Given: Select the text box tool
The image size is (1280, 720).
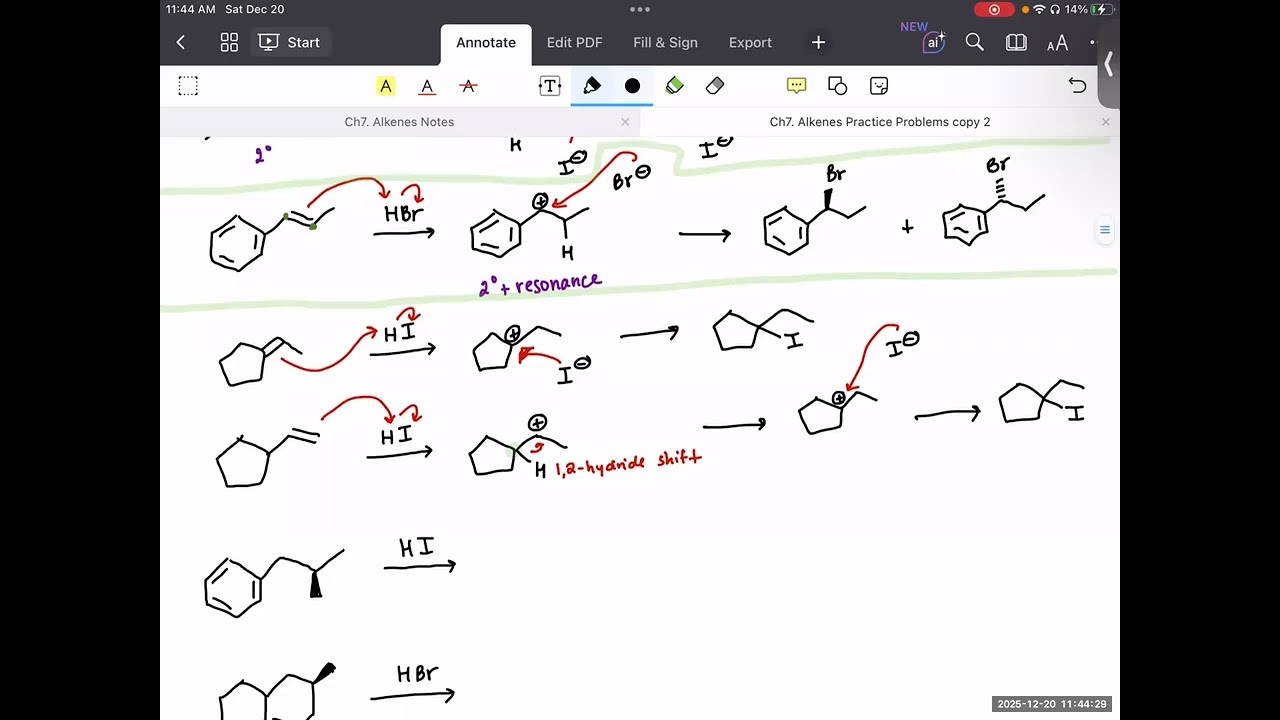Looking at the screenshot, I should tap(550, 86).
